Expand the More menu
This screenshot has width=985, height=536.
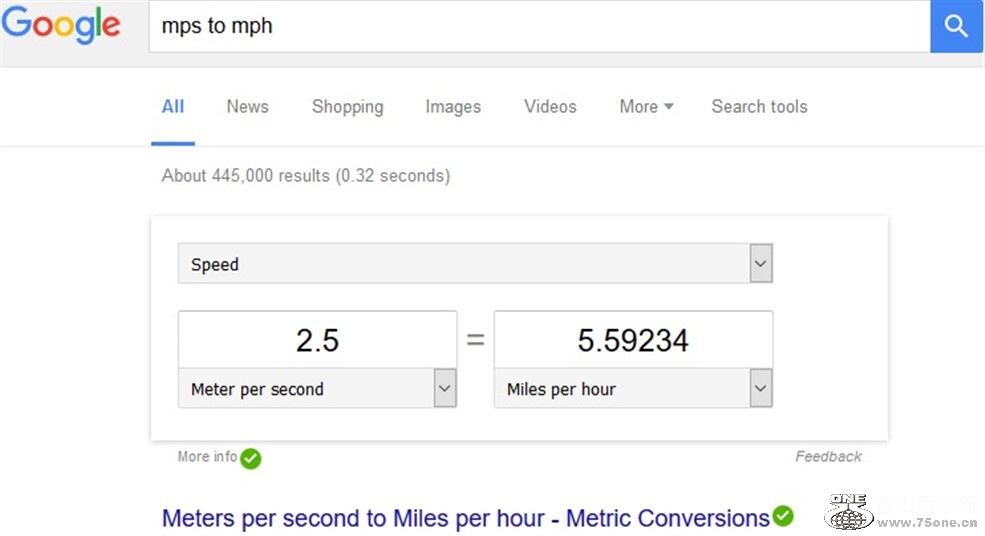click(646, 107)
